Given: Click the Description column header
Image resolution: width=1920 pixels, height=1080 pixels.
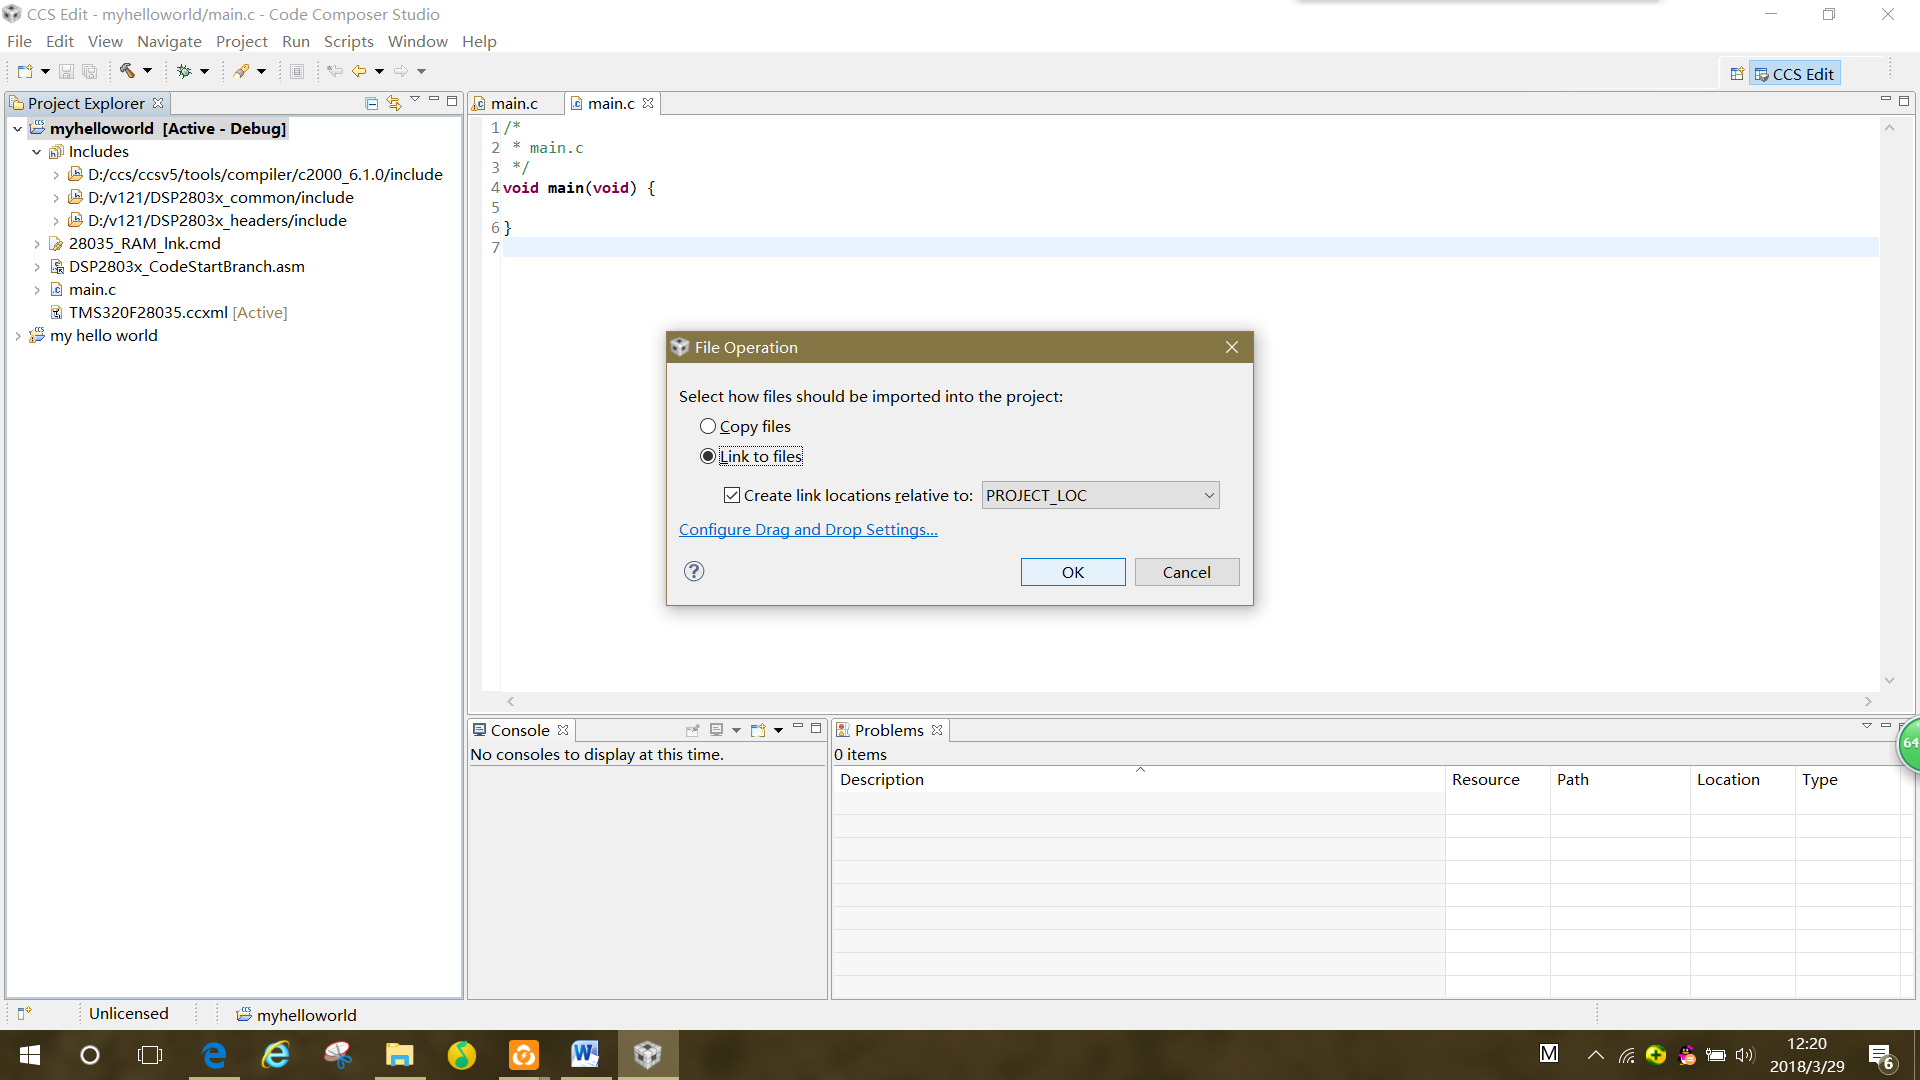Looking at the screenshot, I should click(1138, 780).
